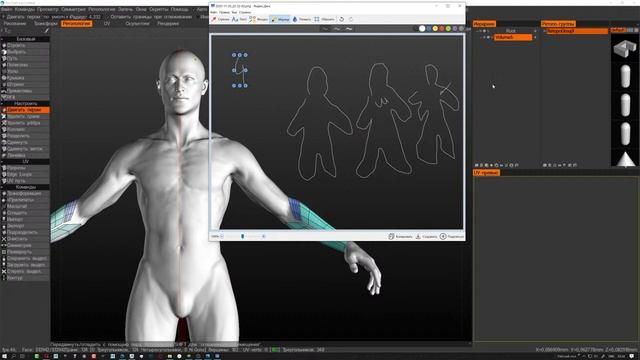Select the UV путь tool
Screen dimensions: 640x360
(25, 181)
